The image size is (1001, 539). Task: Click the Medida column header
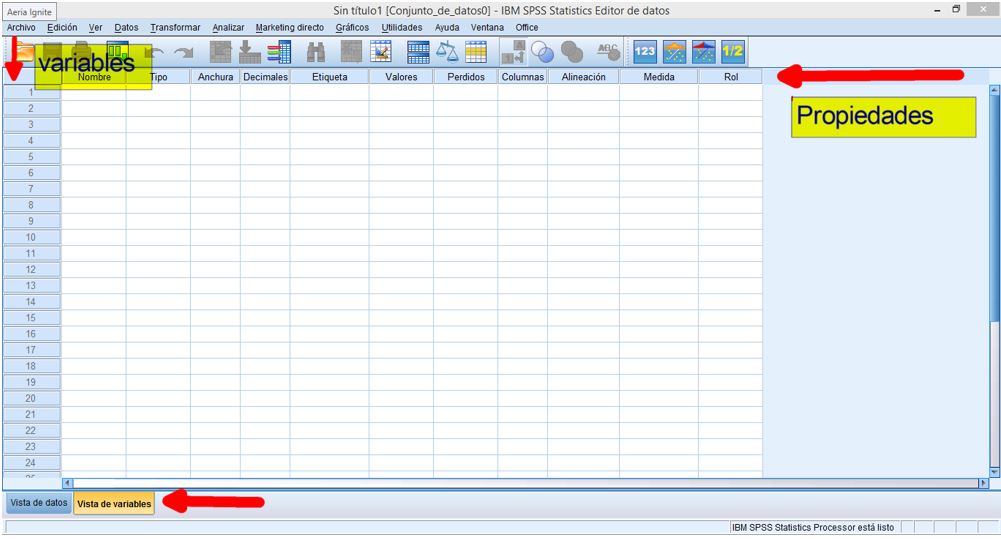pos(659,77)
